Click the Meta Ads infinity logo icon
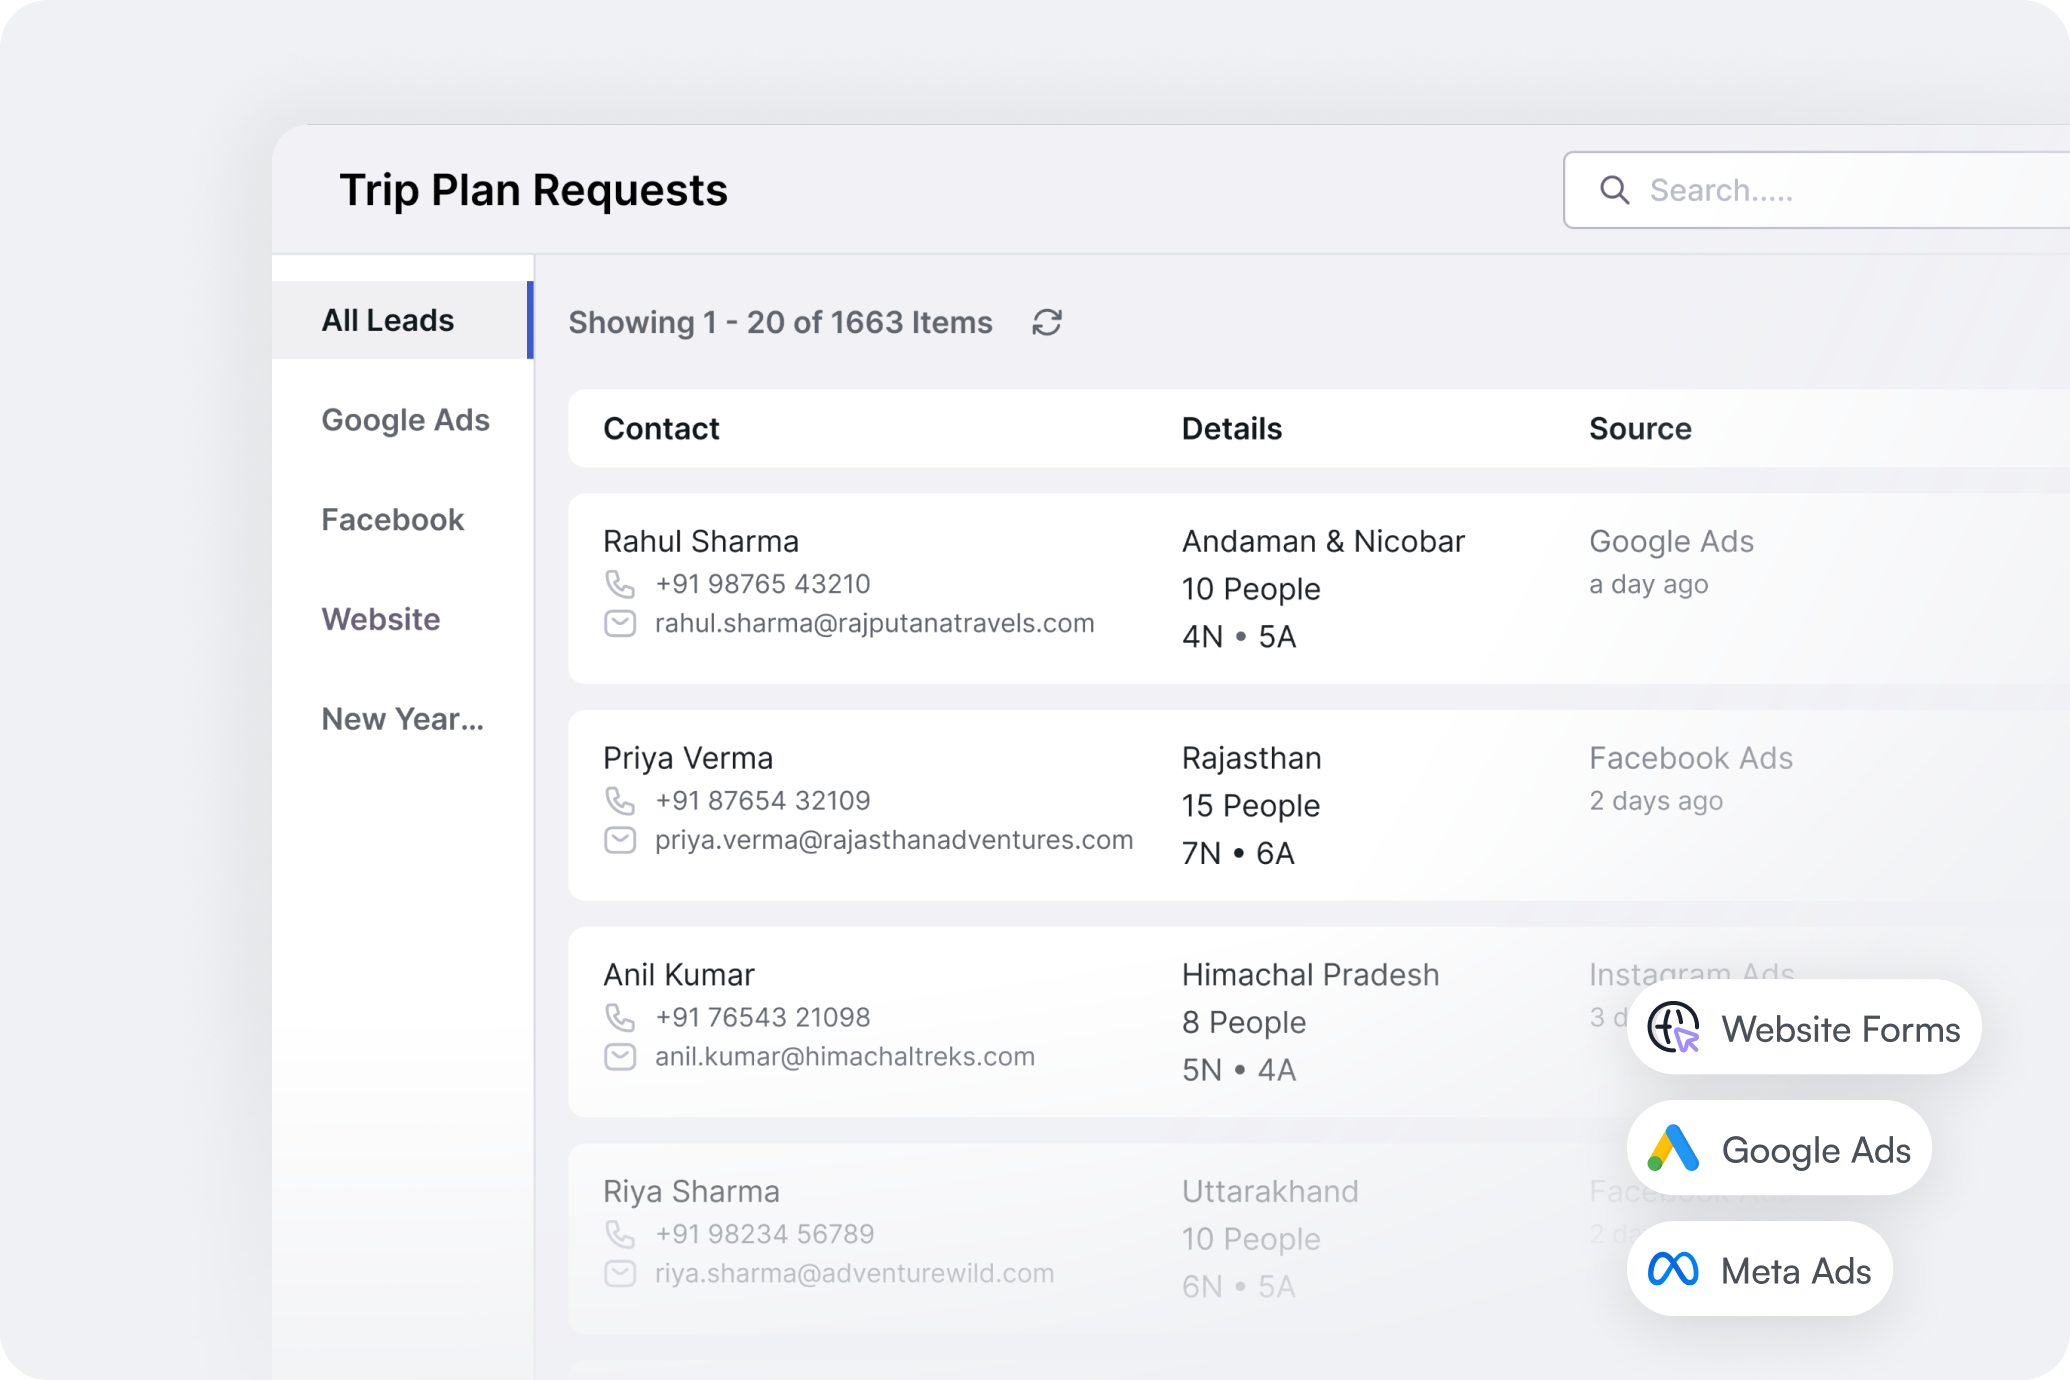This screenshot has height=1380, width=2070. click(x=1672, y=1269)
